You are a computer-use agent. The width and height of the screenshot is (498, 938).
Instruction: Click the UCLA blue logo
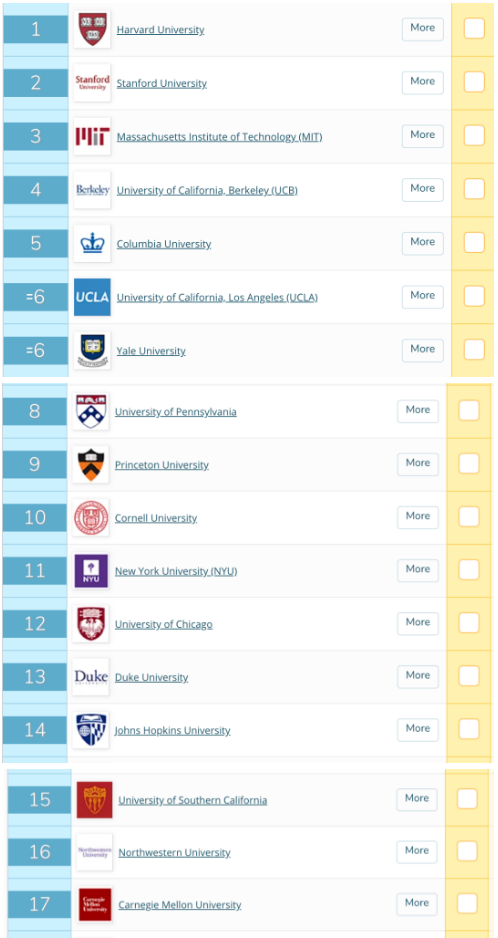click(92, 297)
